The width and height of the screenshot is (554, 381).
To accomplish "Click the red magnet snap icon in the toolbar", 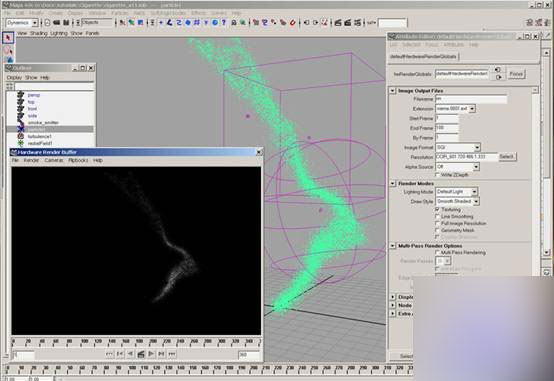I will pyautogui.click(x=293, y=23).
